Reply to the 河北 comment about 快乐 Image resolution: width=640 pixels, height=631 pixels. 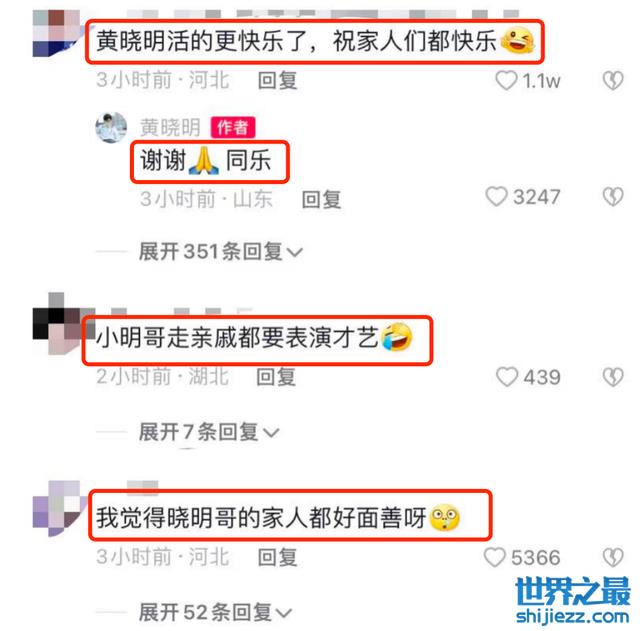[x=278, y=80]
